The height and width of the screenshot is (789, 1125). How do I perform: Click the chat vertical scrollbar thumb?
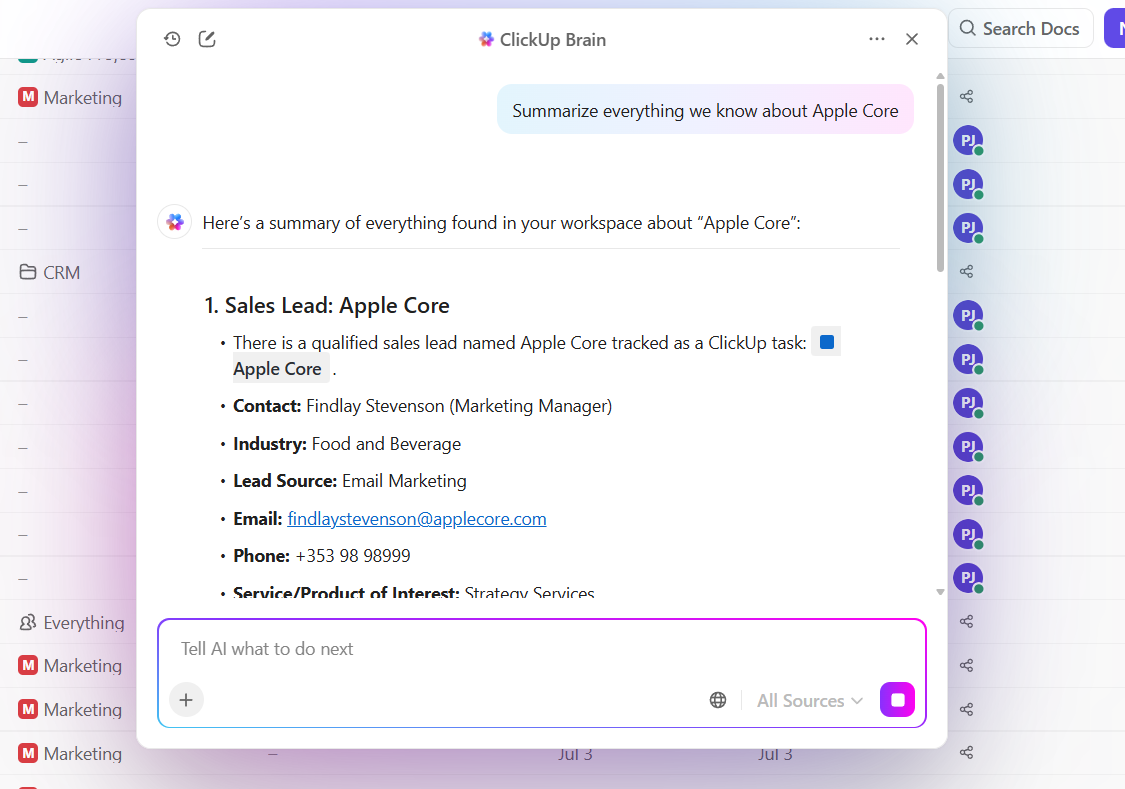(940, 178)
